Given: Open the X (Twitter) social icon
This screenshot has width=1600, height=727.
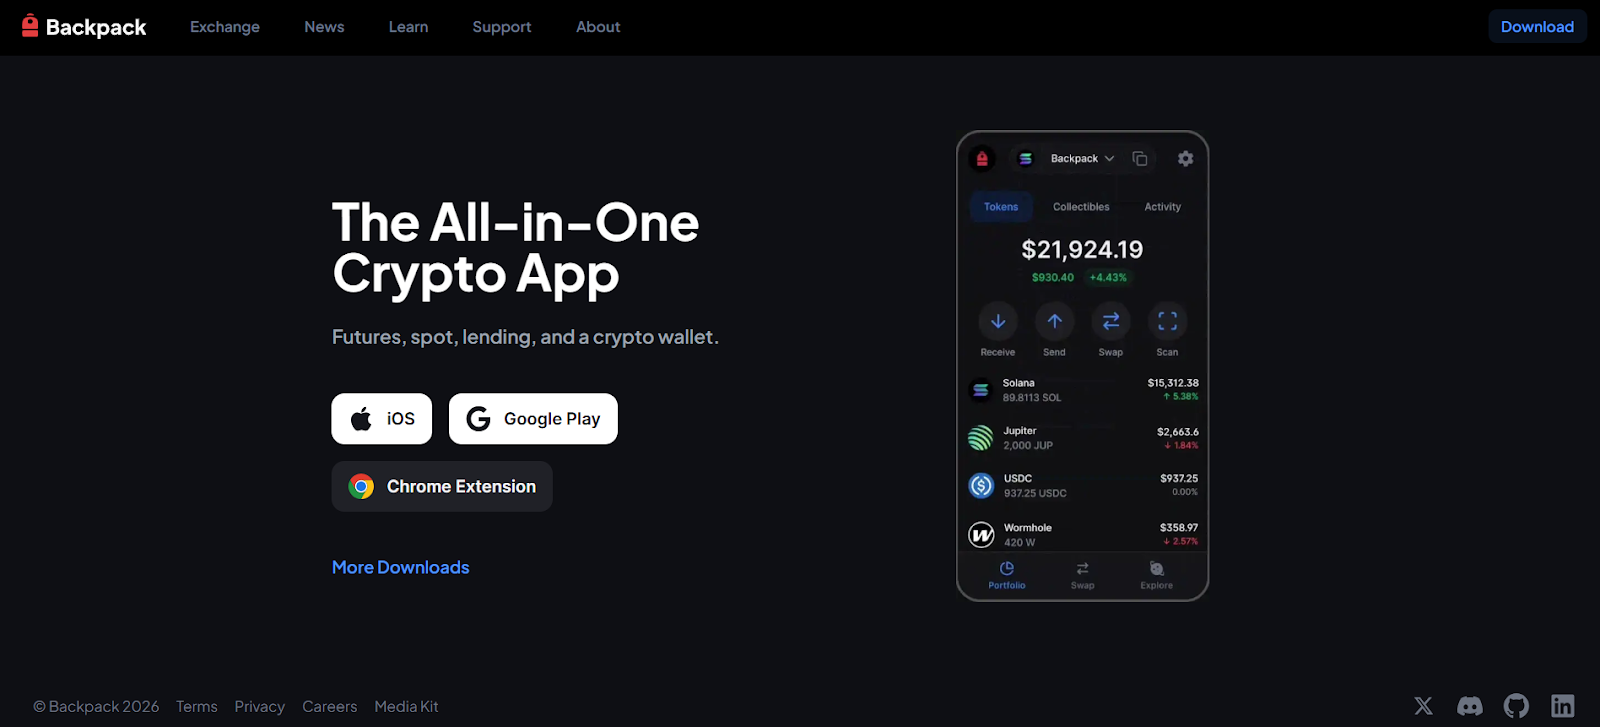Looking at the screenshot, I should point(1423,706).
